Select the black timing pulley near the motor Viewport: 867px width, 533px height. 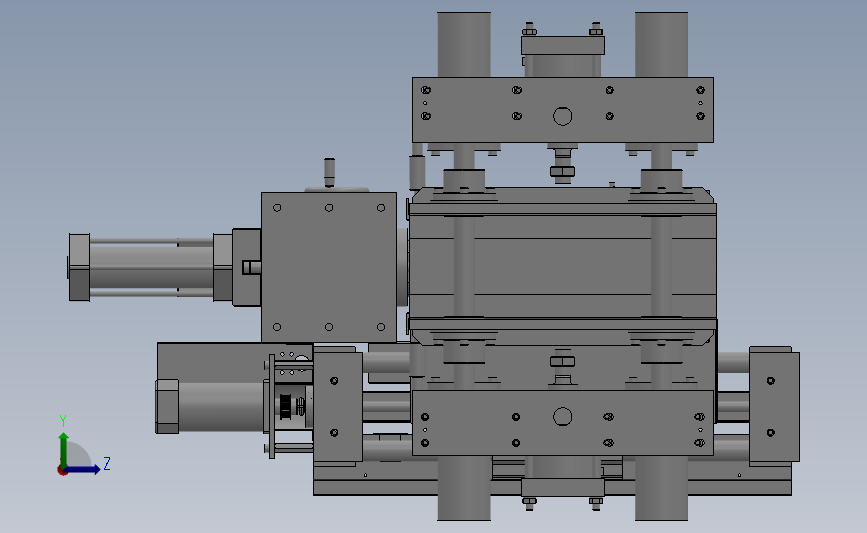[x=285, y=407]
